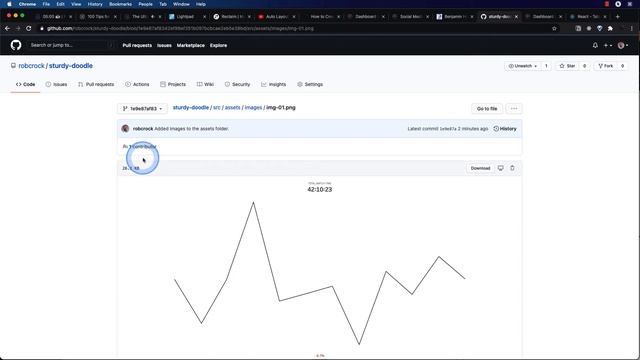
Task: Click the GitHub Octocat logo
Action: 16,45
